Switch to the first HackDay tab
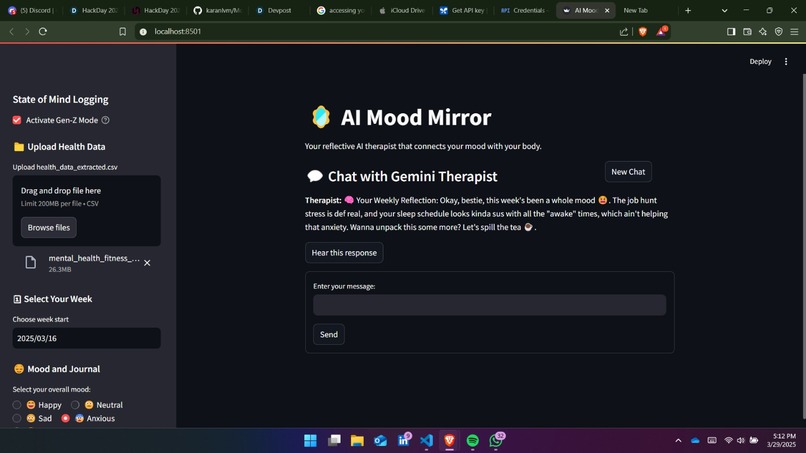This screenshot has width=806, height=453. (x=94, y=10)
